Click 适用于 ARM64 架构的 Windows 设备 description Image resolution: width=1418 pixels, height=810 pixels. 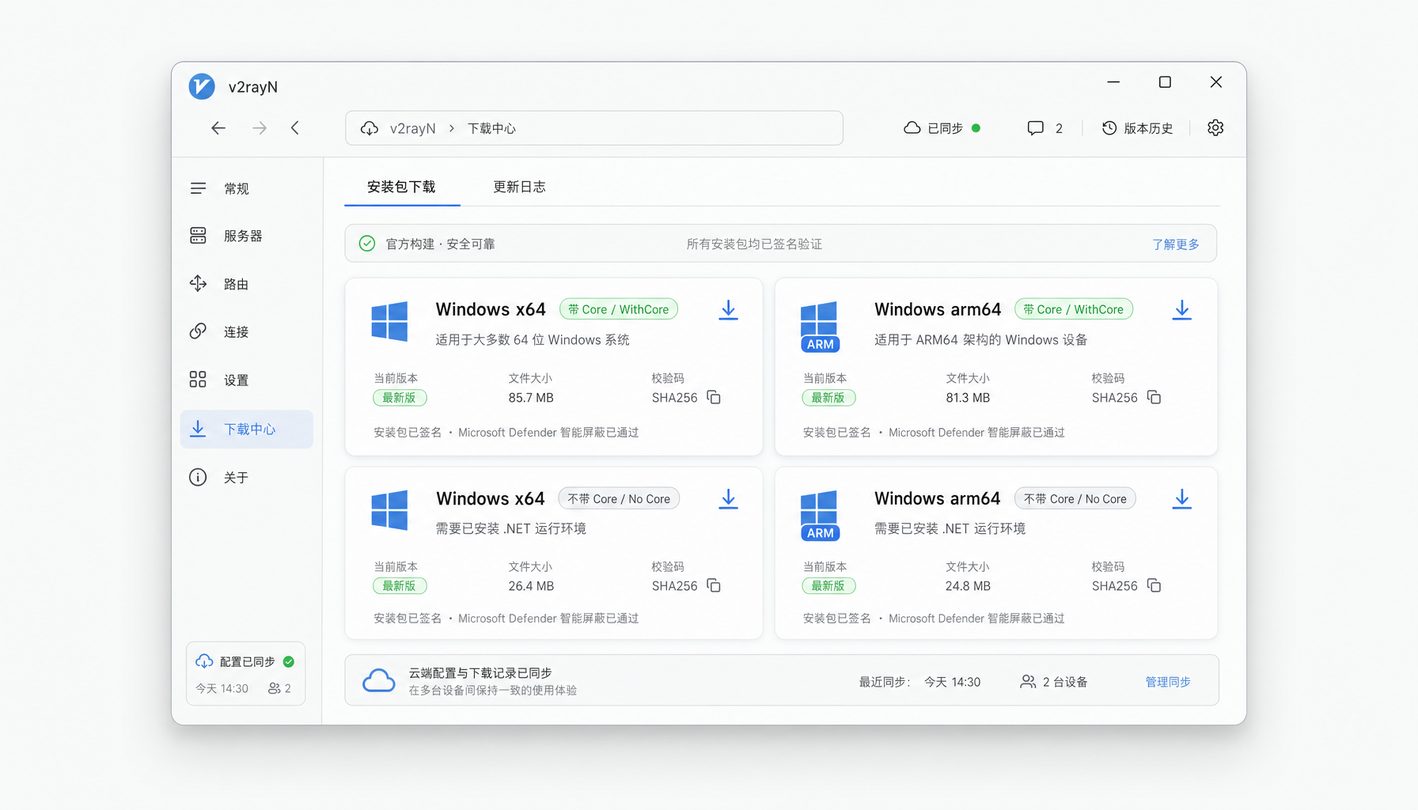[x=981, y=340]
